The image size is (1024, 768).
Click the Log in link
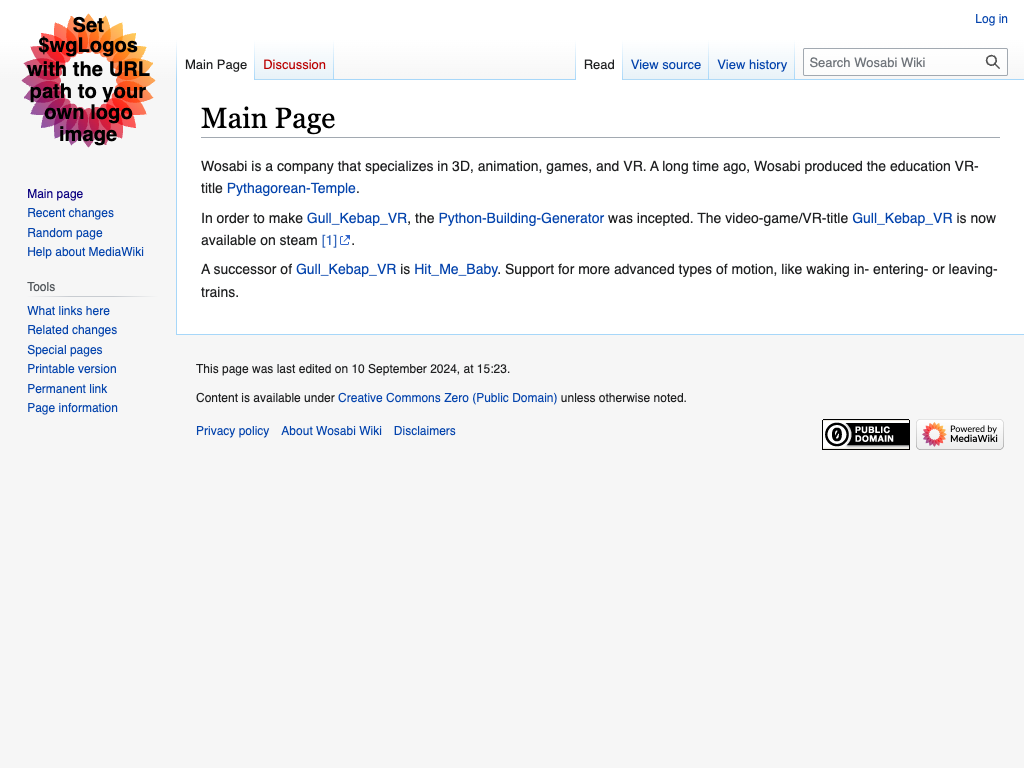(x=991, y=19)
